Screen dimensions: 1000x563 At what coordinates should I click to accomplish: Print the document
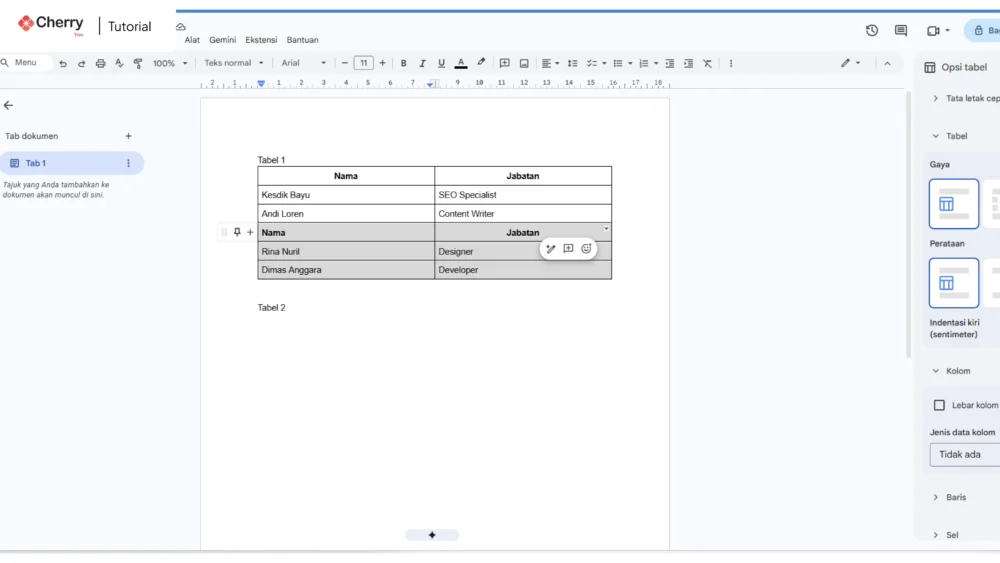[100, 63]
